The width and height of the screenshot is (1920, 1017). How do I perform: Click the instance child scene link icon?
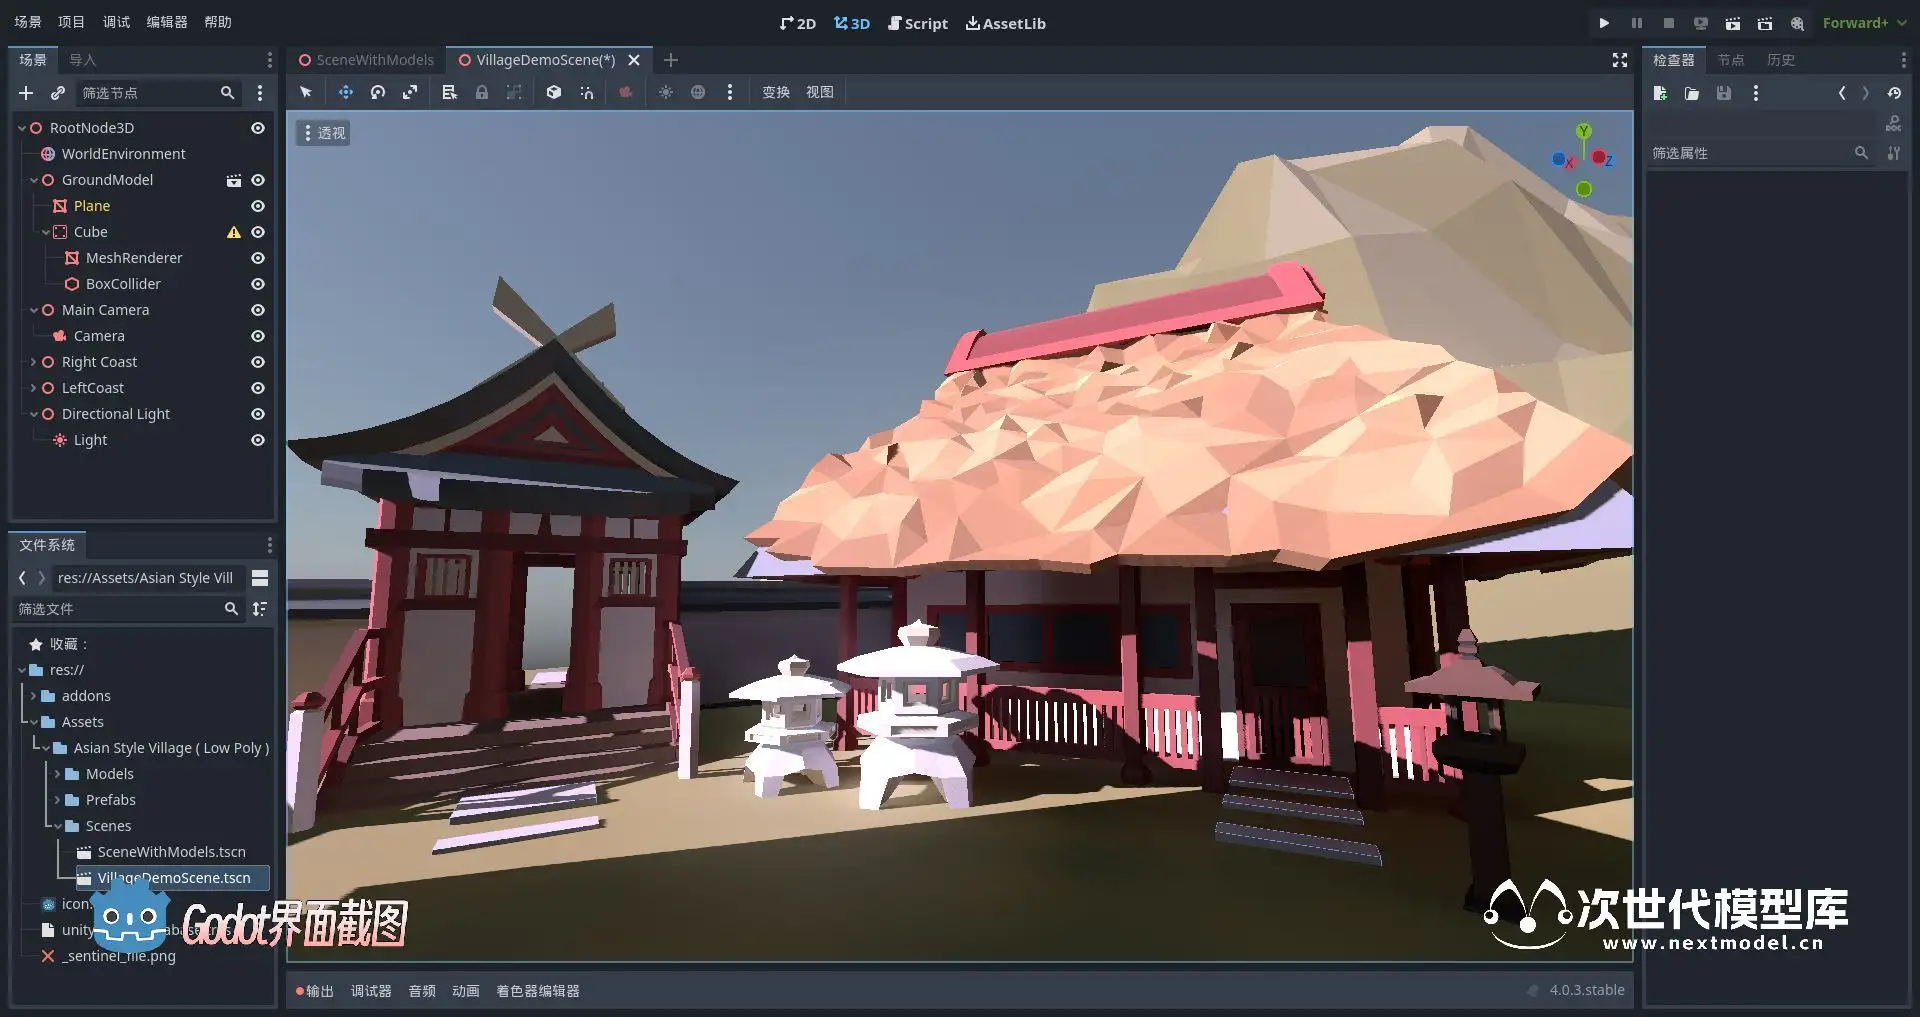(58, 93)
